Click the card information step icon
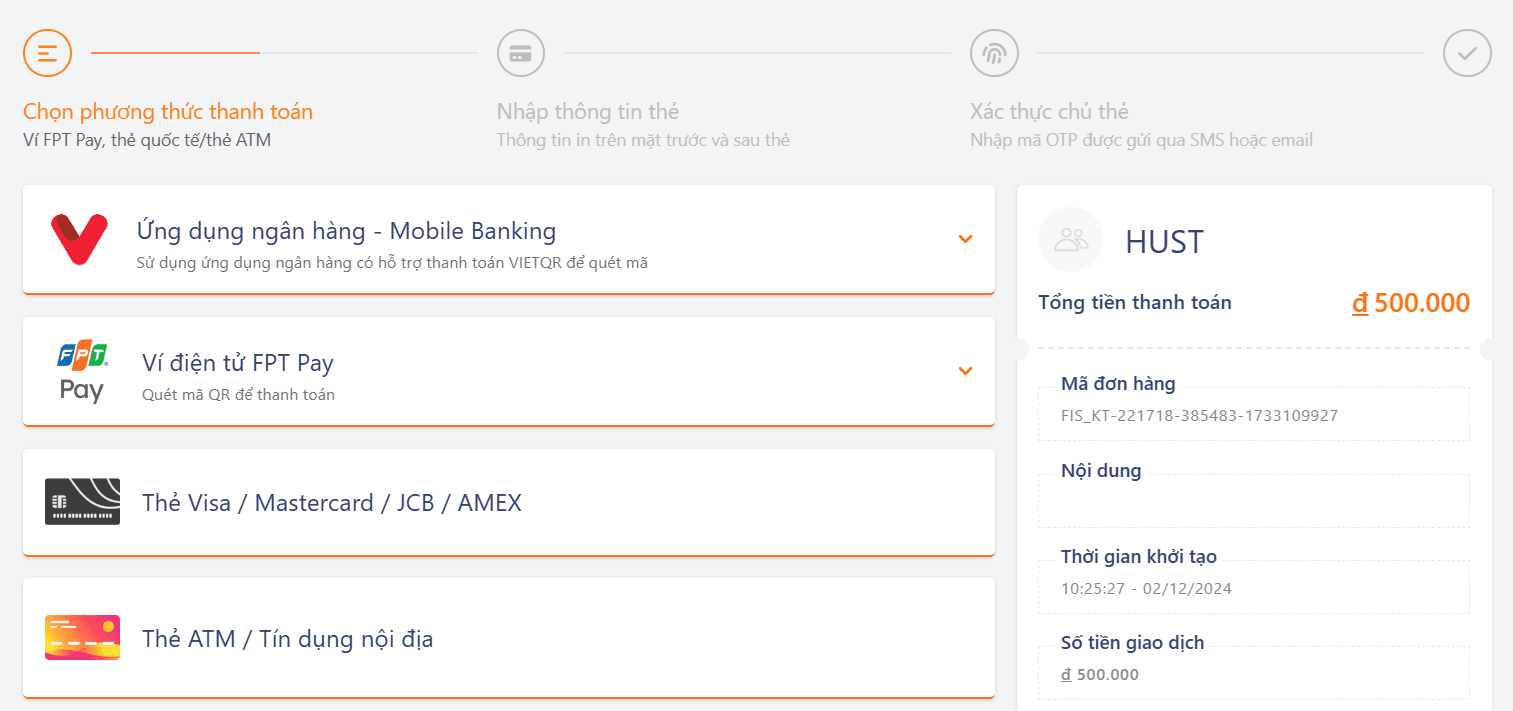Screen dimensions: 1513x711 point(520,53)
